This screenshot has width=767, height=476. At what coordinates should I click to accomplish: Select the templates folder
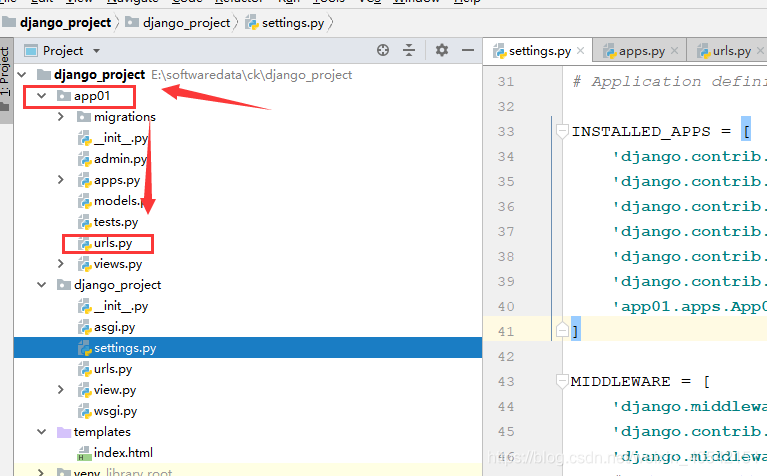pos(102,432)
